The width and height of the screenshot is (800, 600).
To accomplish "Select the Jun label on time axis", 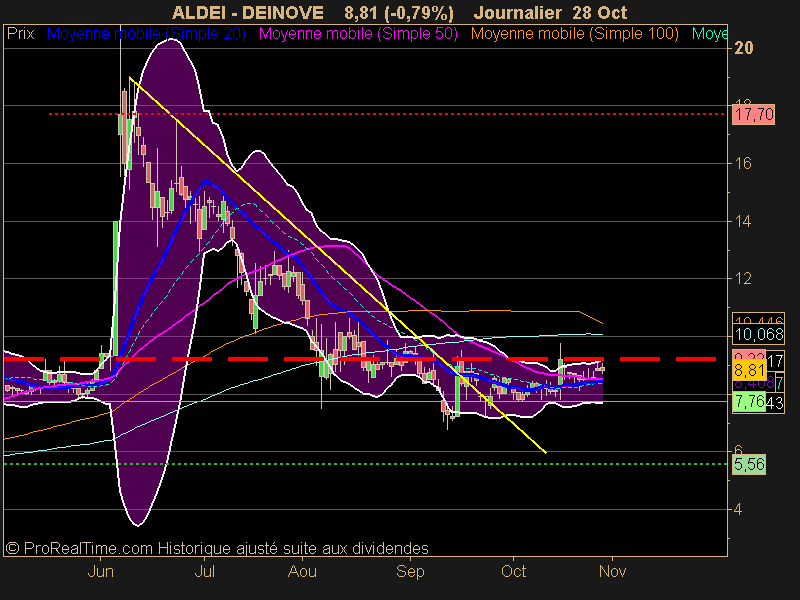I will click(x=101, y=571).
